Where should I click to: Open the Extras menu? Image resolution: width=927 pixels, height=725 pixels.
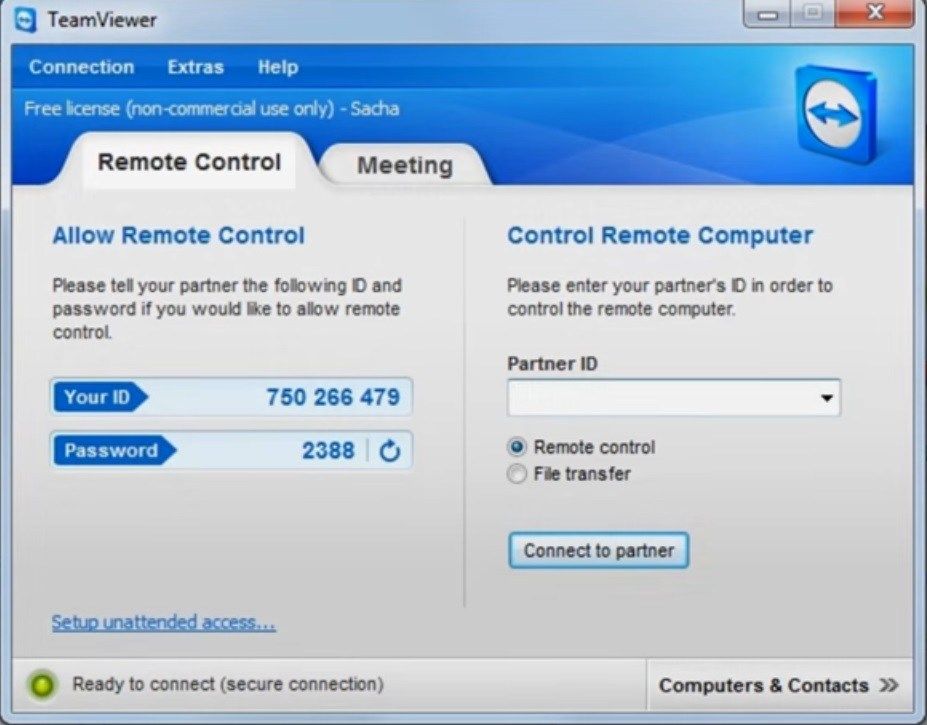[196, 67]
